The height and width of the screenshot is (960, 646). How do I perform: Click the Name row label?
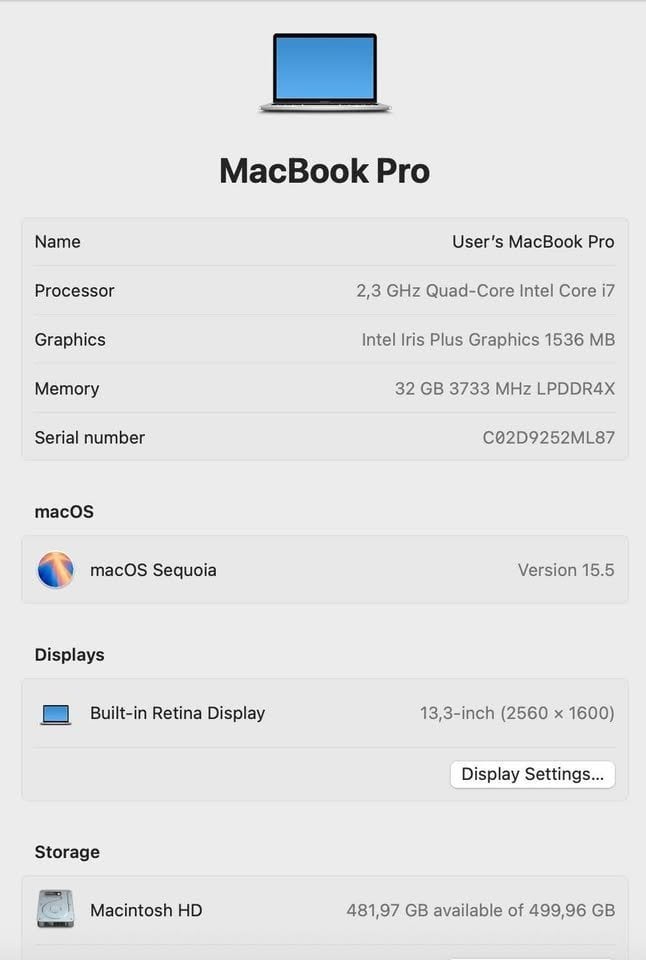(x=58, y=242)
